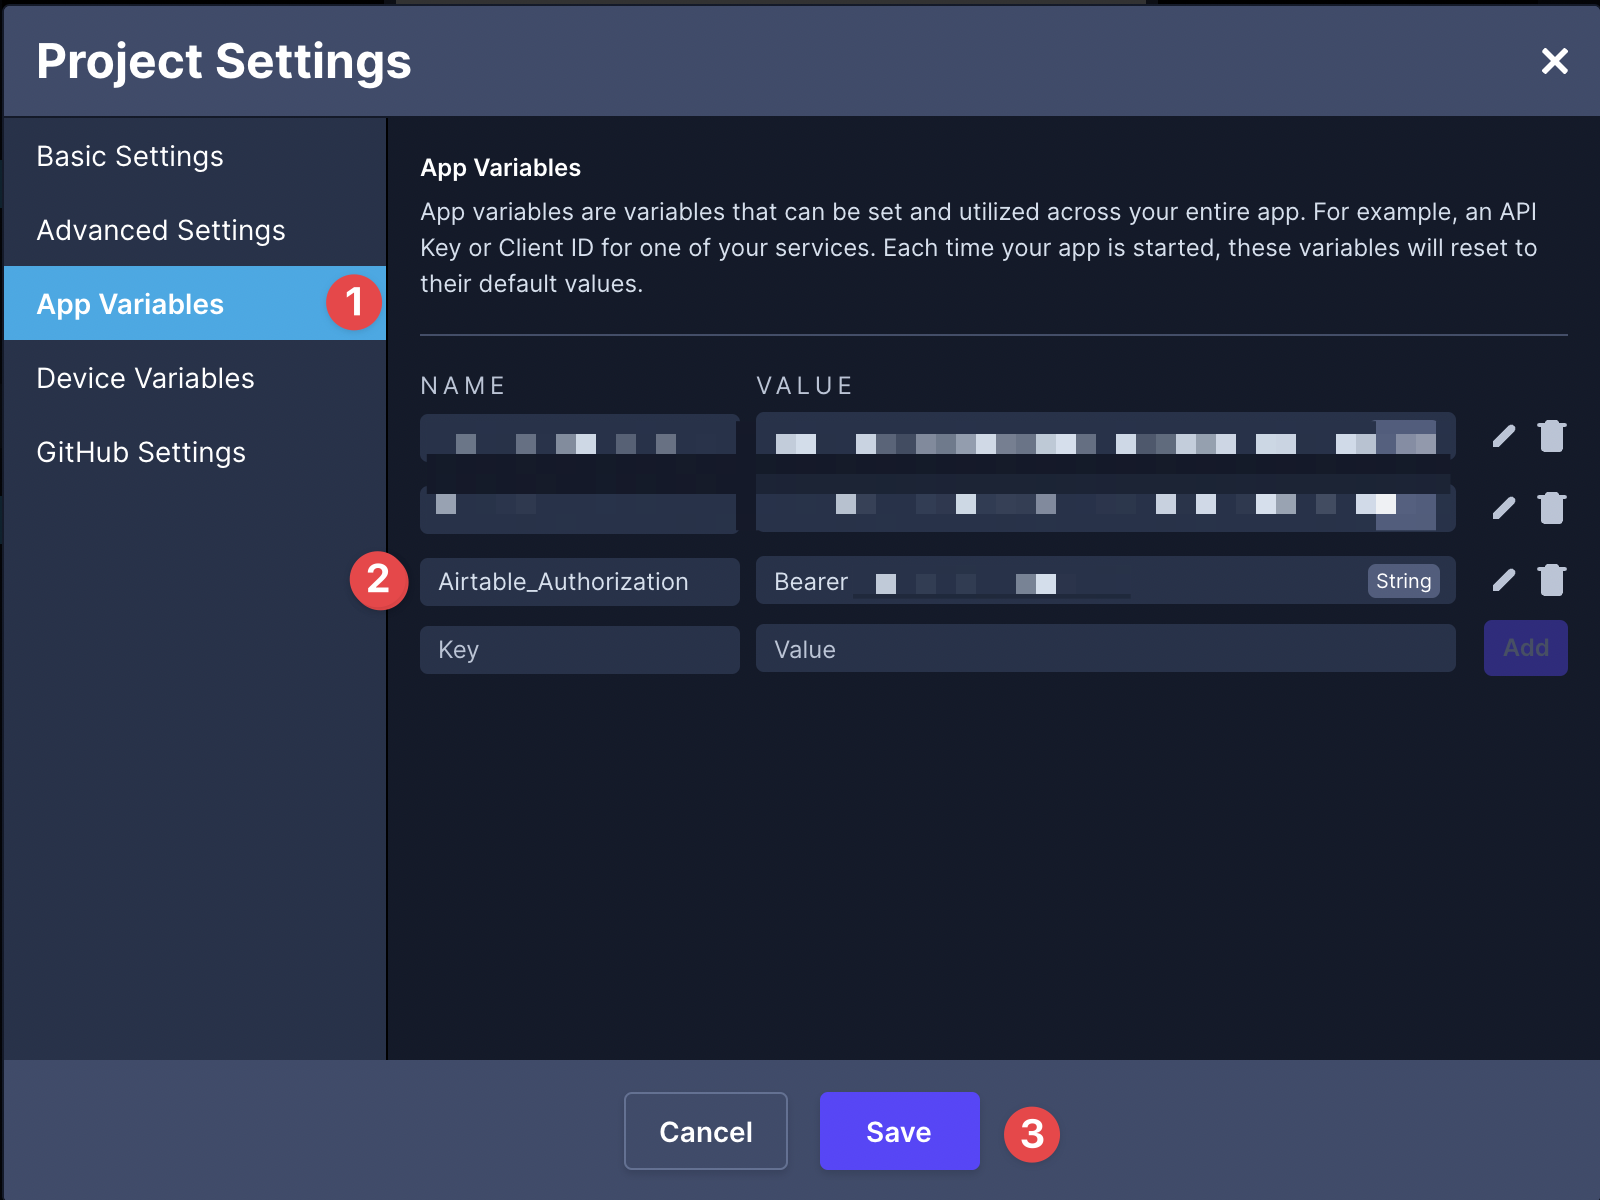Focus the Key input field
Screen dimensions: 1600x1200
pyautogui.click(x=580, y=649)
